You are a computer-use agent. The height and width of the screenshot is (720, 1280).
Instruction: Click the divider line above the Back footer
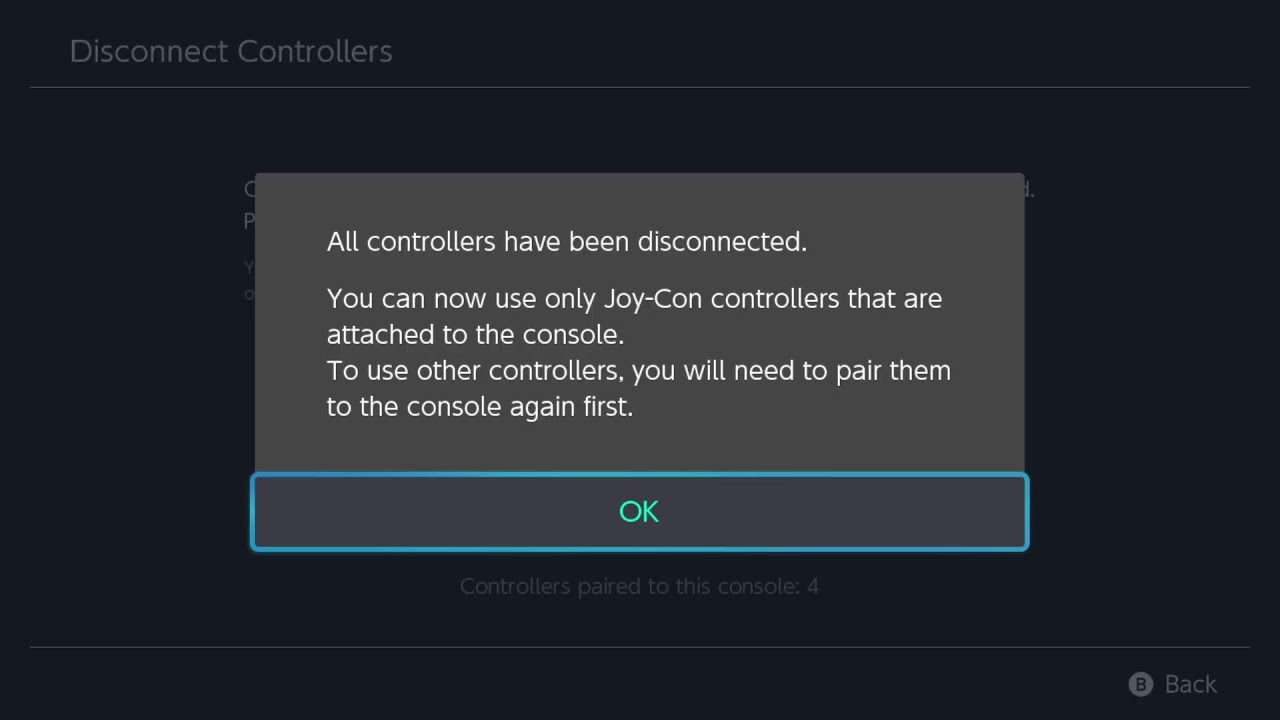coord(640,647)
